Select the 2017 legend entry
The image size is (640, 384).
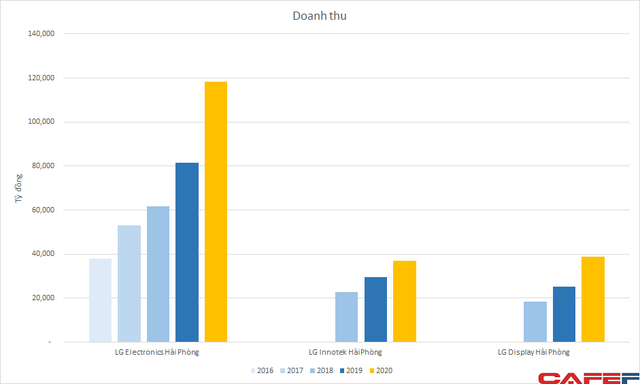coord(291,371)
